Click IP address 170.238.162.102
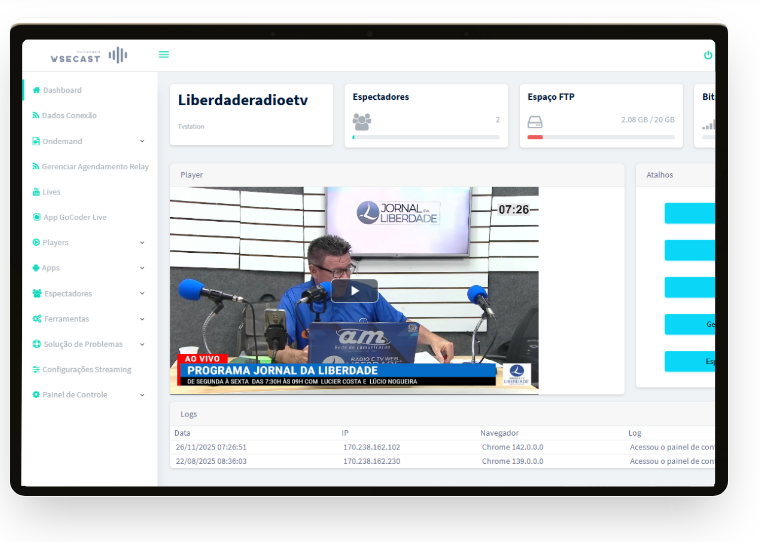Viewport: 760px width, 542px height. 372,447
